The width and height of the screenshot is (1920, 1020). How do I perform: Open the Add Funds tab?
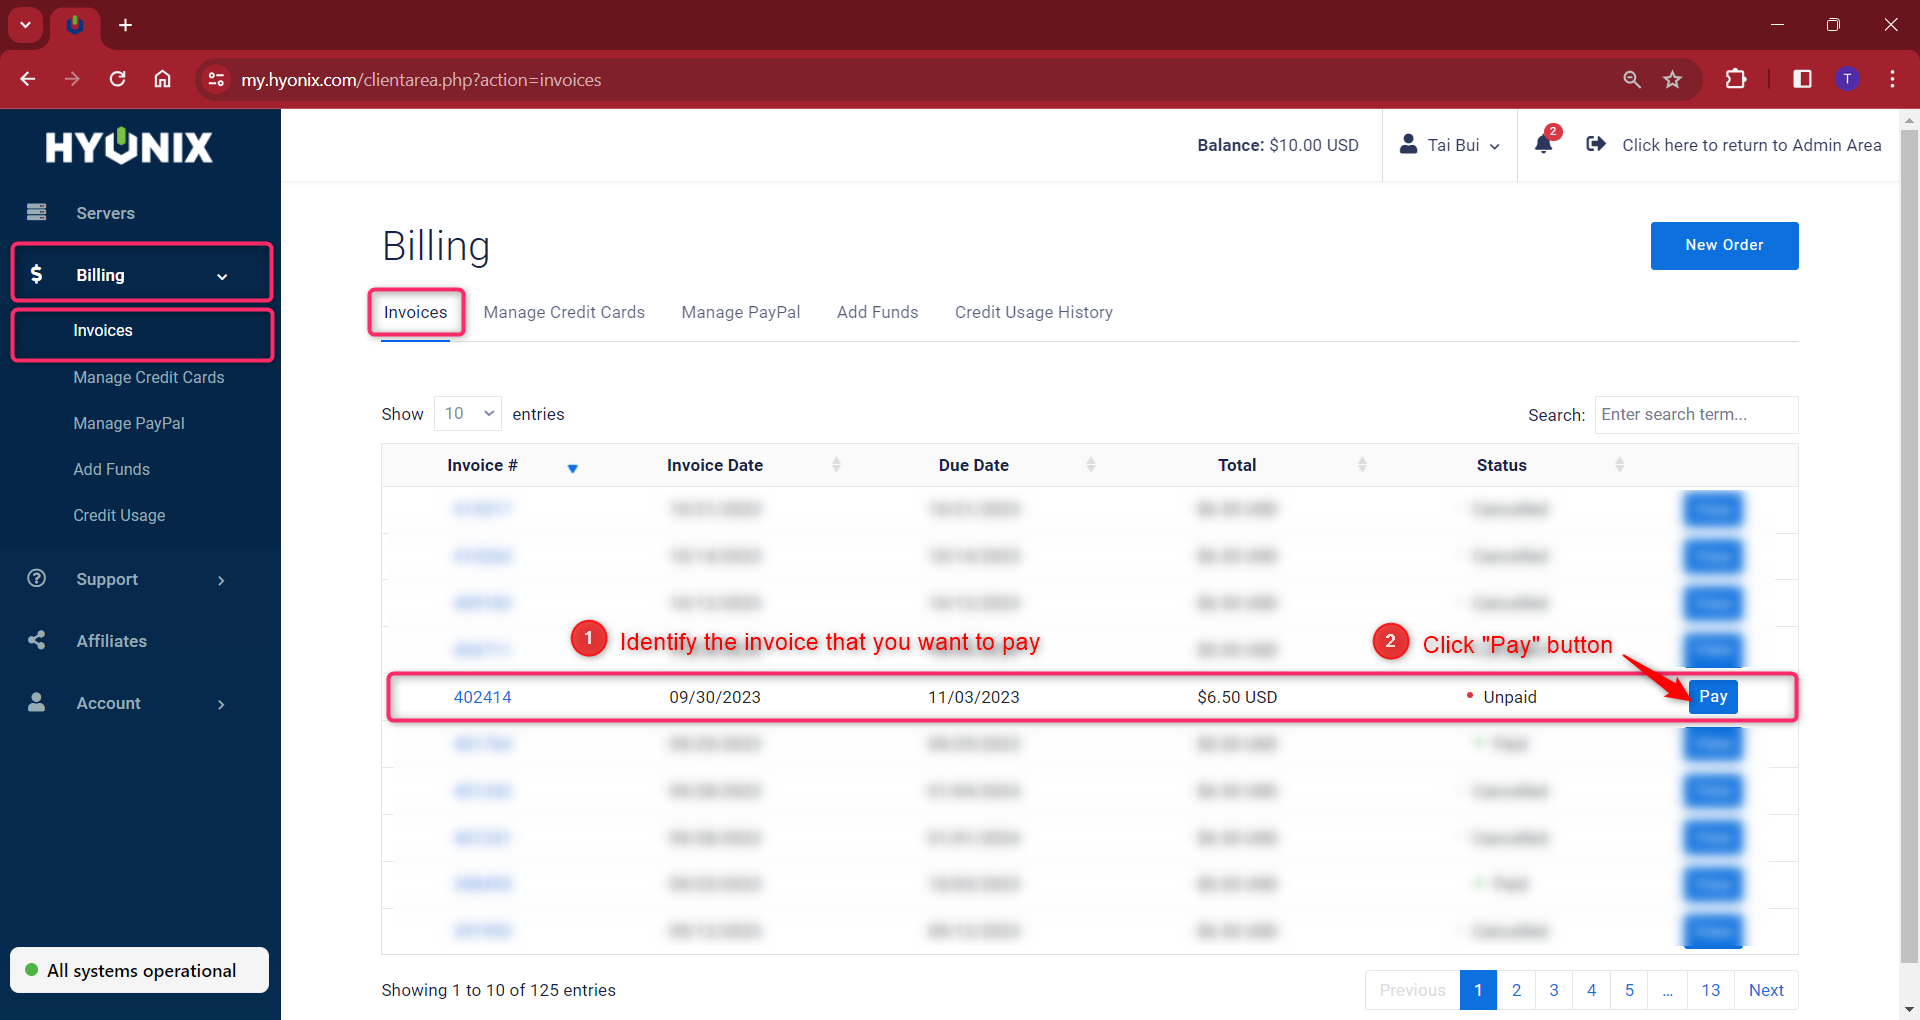point(877,312)
